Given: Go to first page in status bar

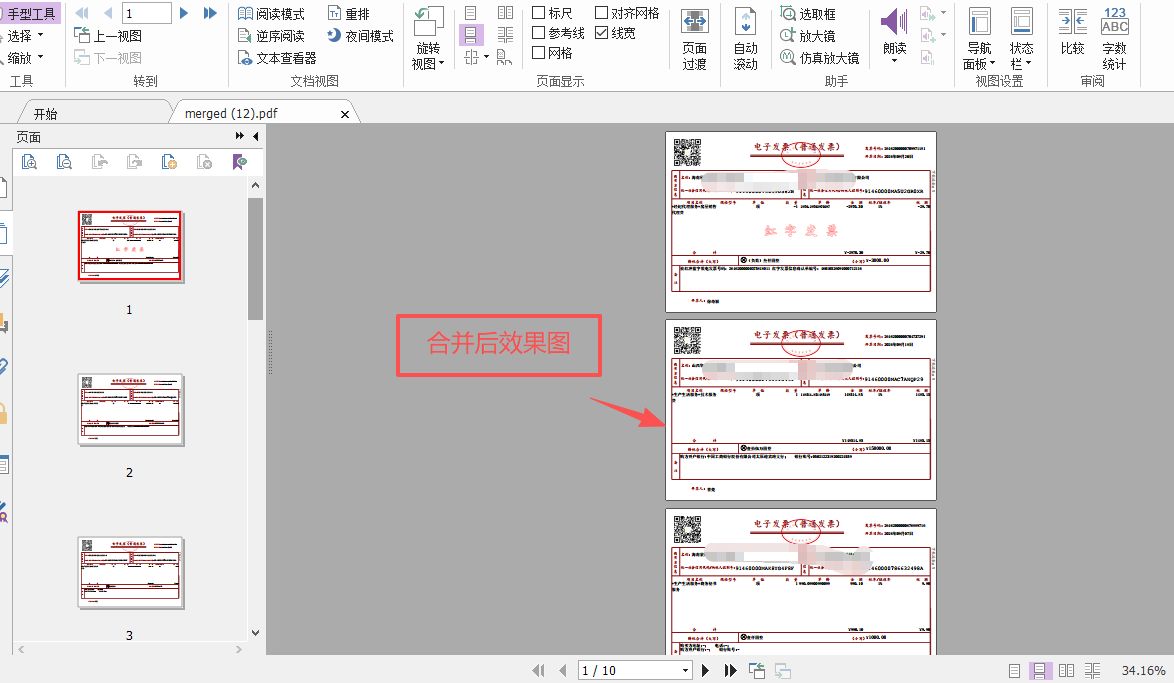Looking at the screenshot, I should 538,670.
